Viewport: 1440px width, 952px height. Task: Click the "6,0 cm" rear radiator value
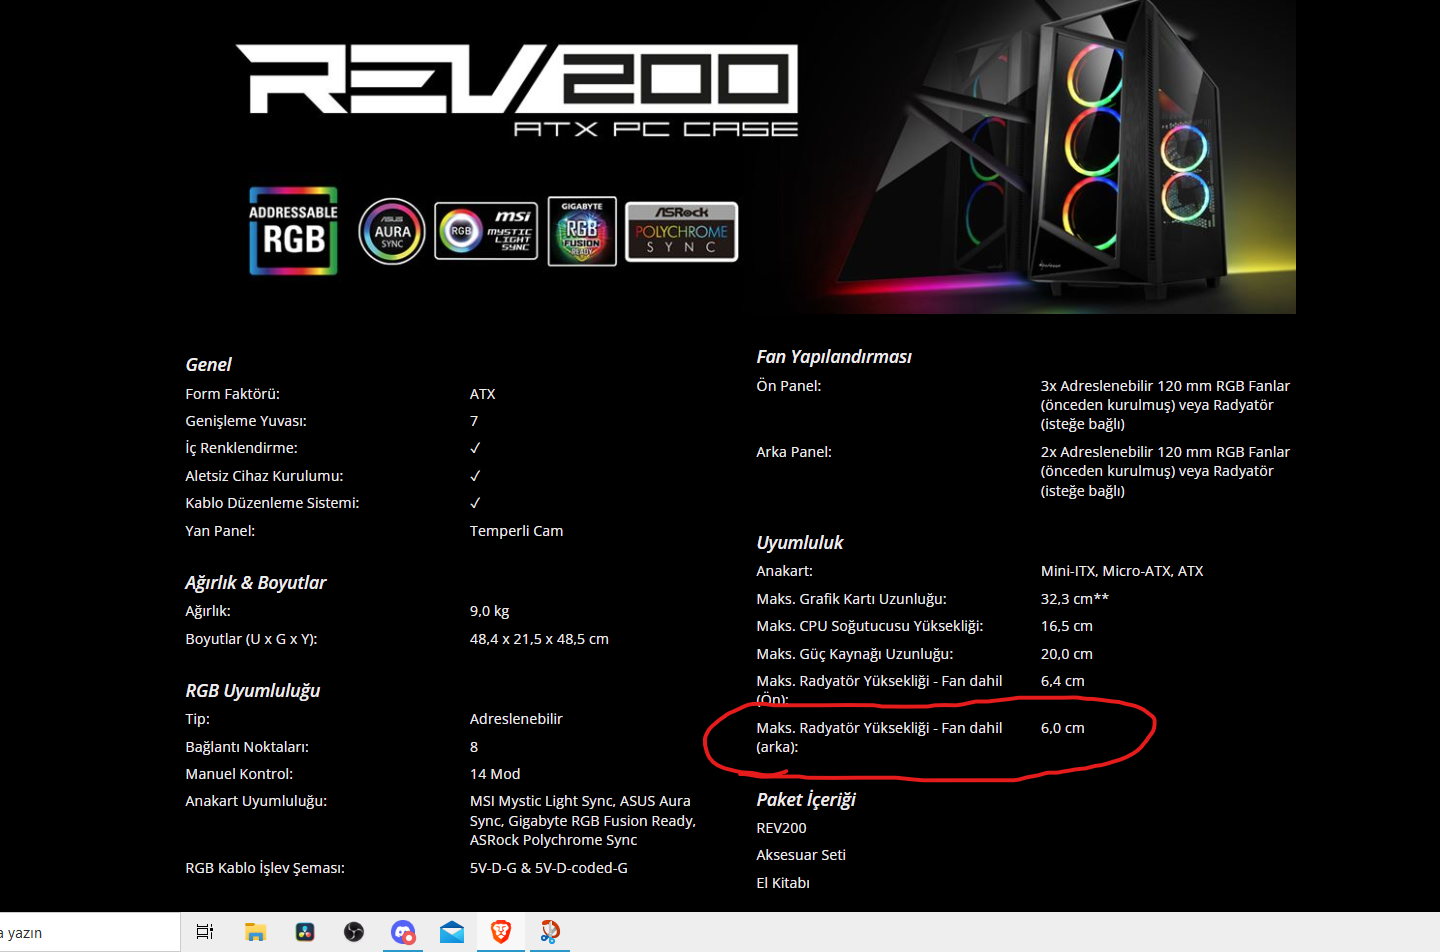1063,728
